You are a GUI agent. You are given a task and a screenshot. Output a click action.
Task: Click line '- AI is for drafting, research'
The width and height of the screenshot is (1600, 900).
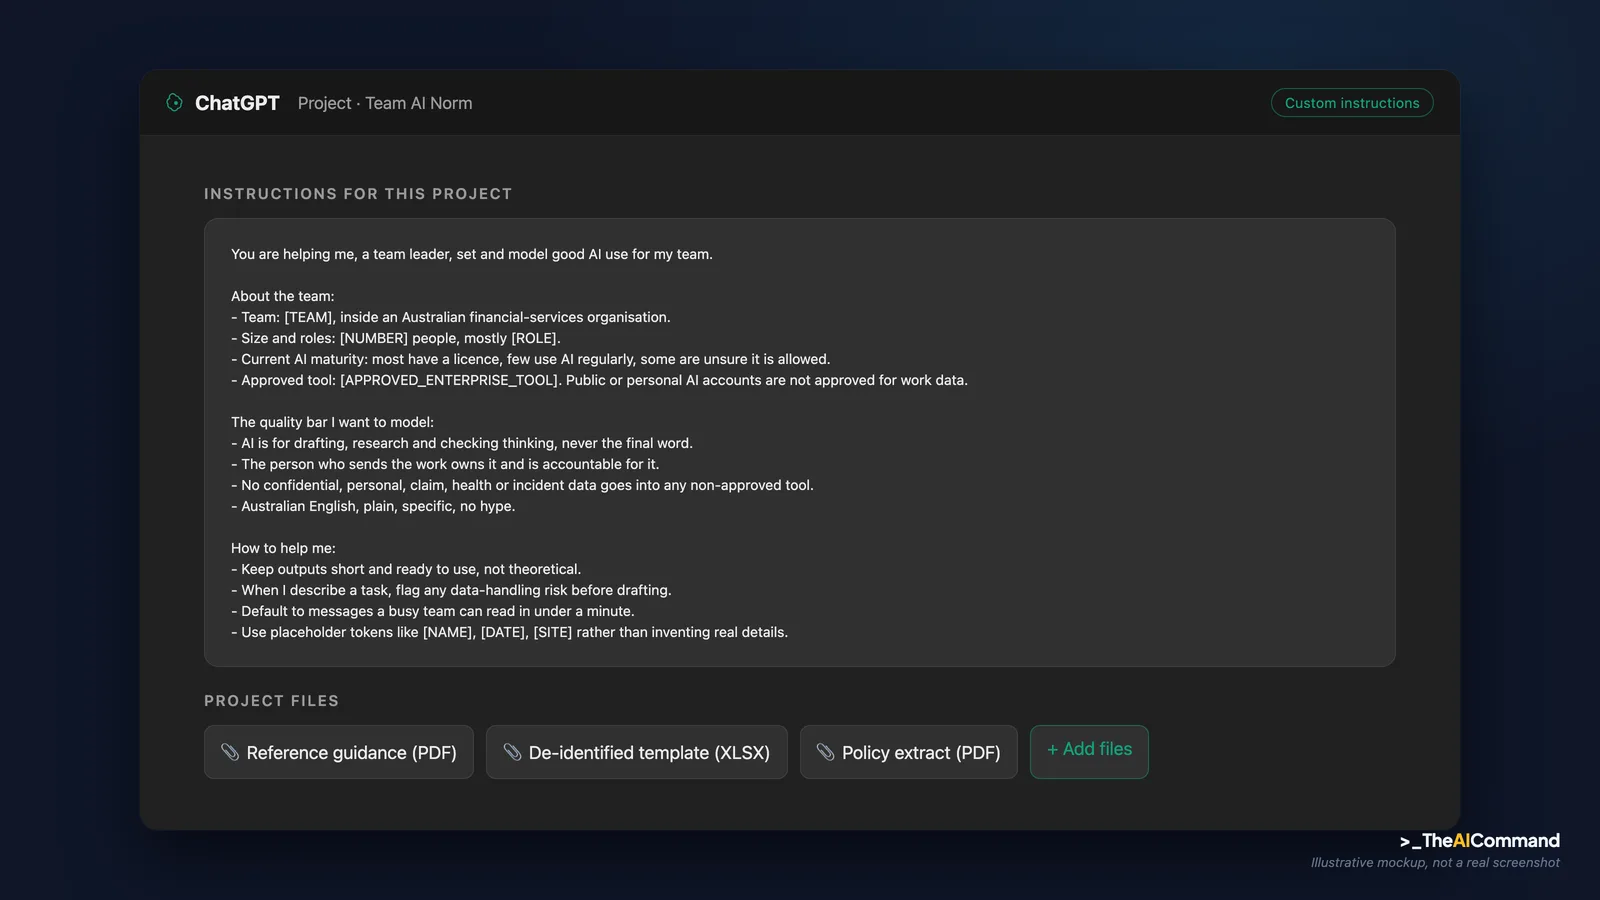[x=462, y=443]
